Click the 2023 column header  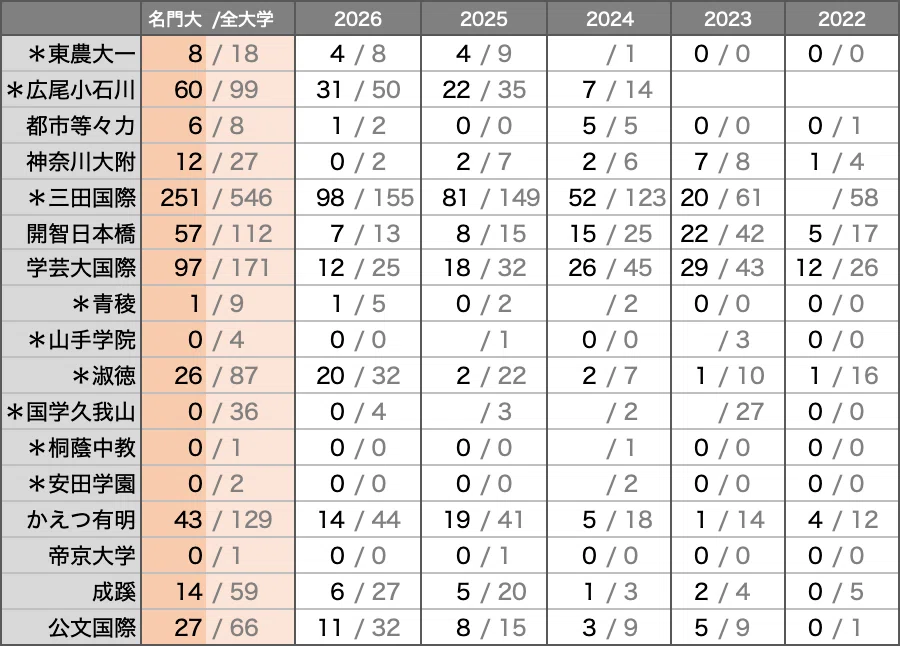(x=728, y=19)
